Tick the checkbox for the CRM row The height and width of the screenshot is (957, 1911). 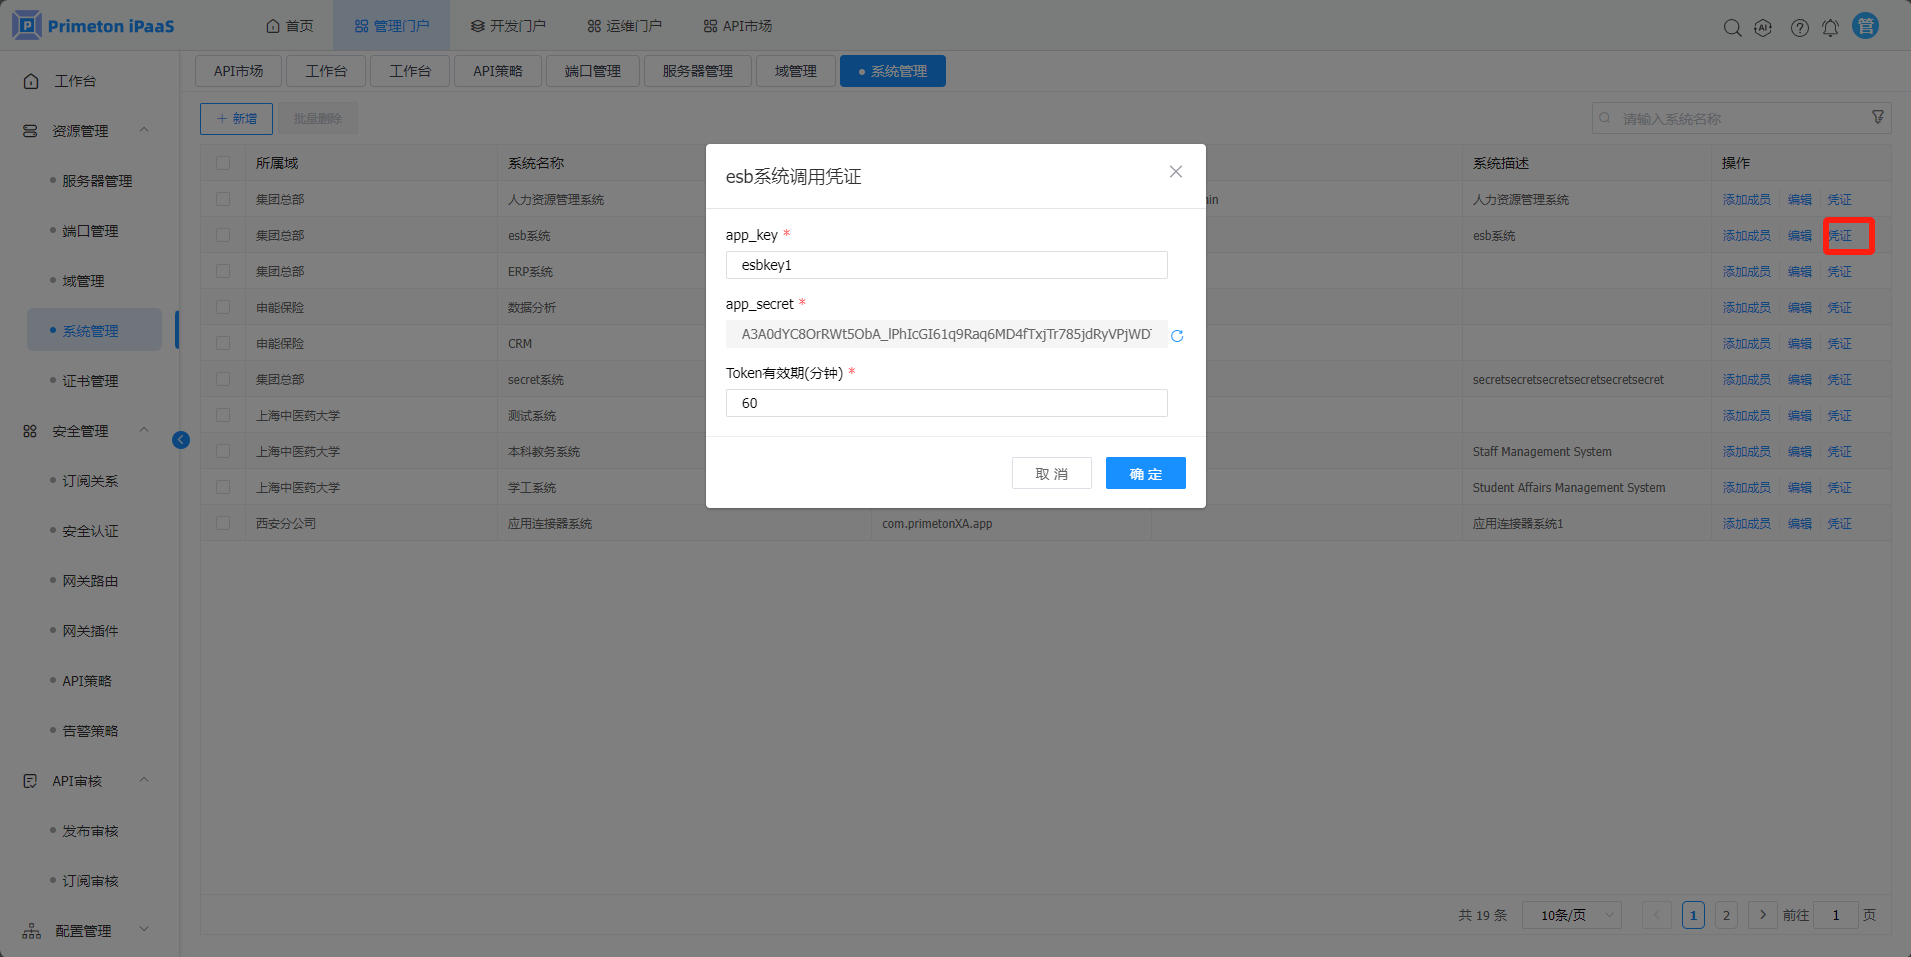click(223, 343)
